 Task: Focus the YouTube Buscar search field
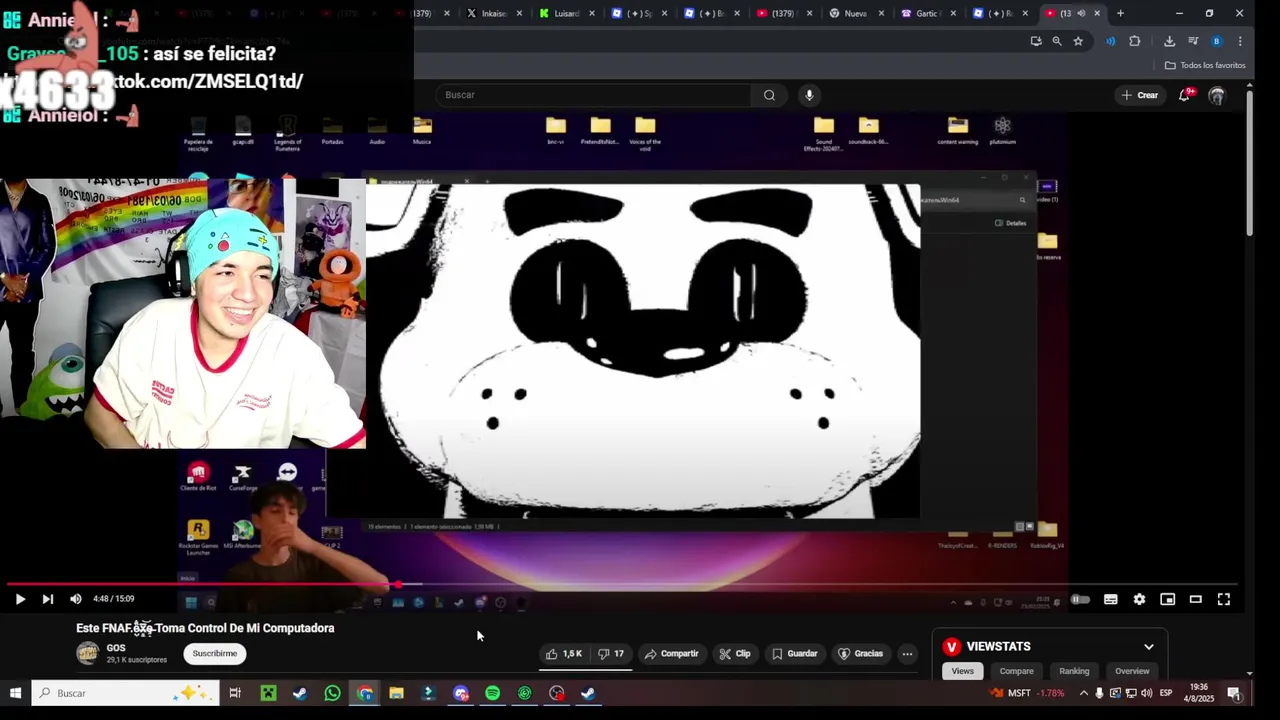[592, 95]
